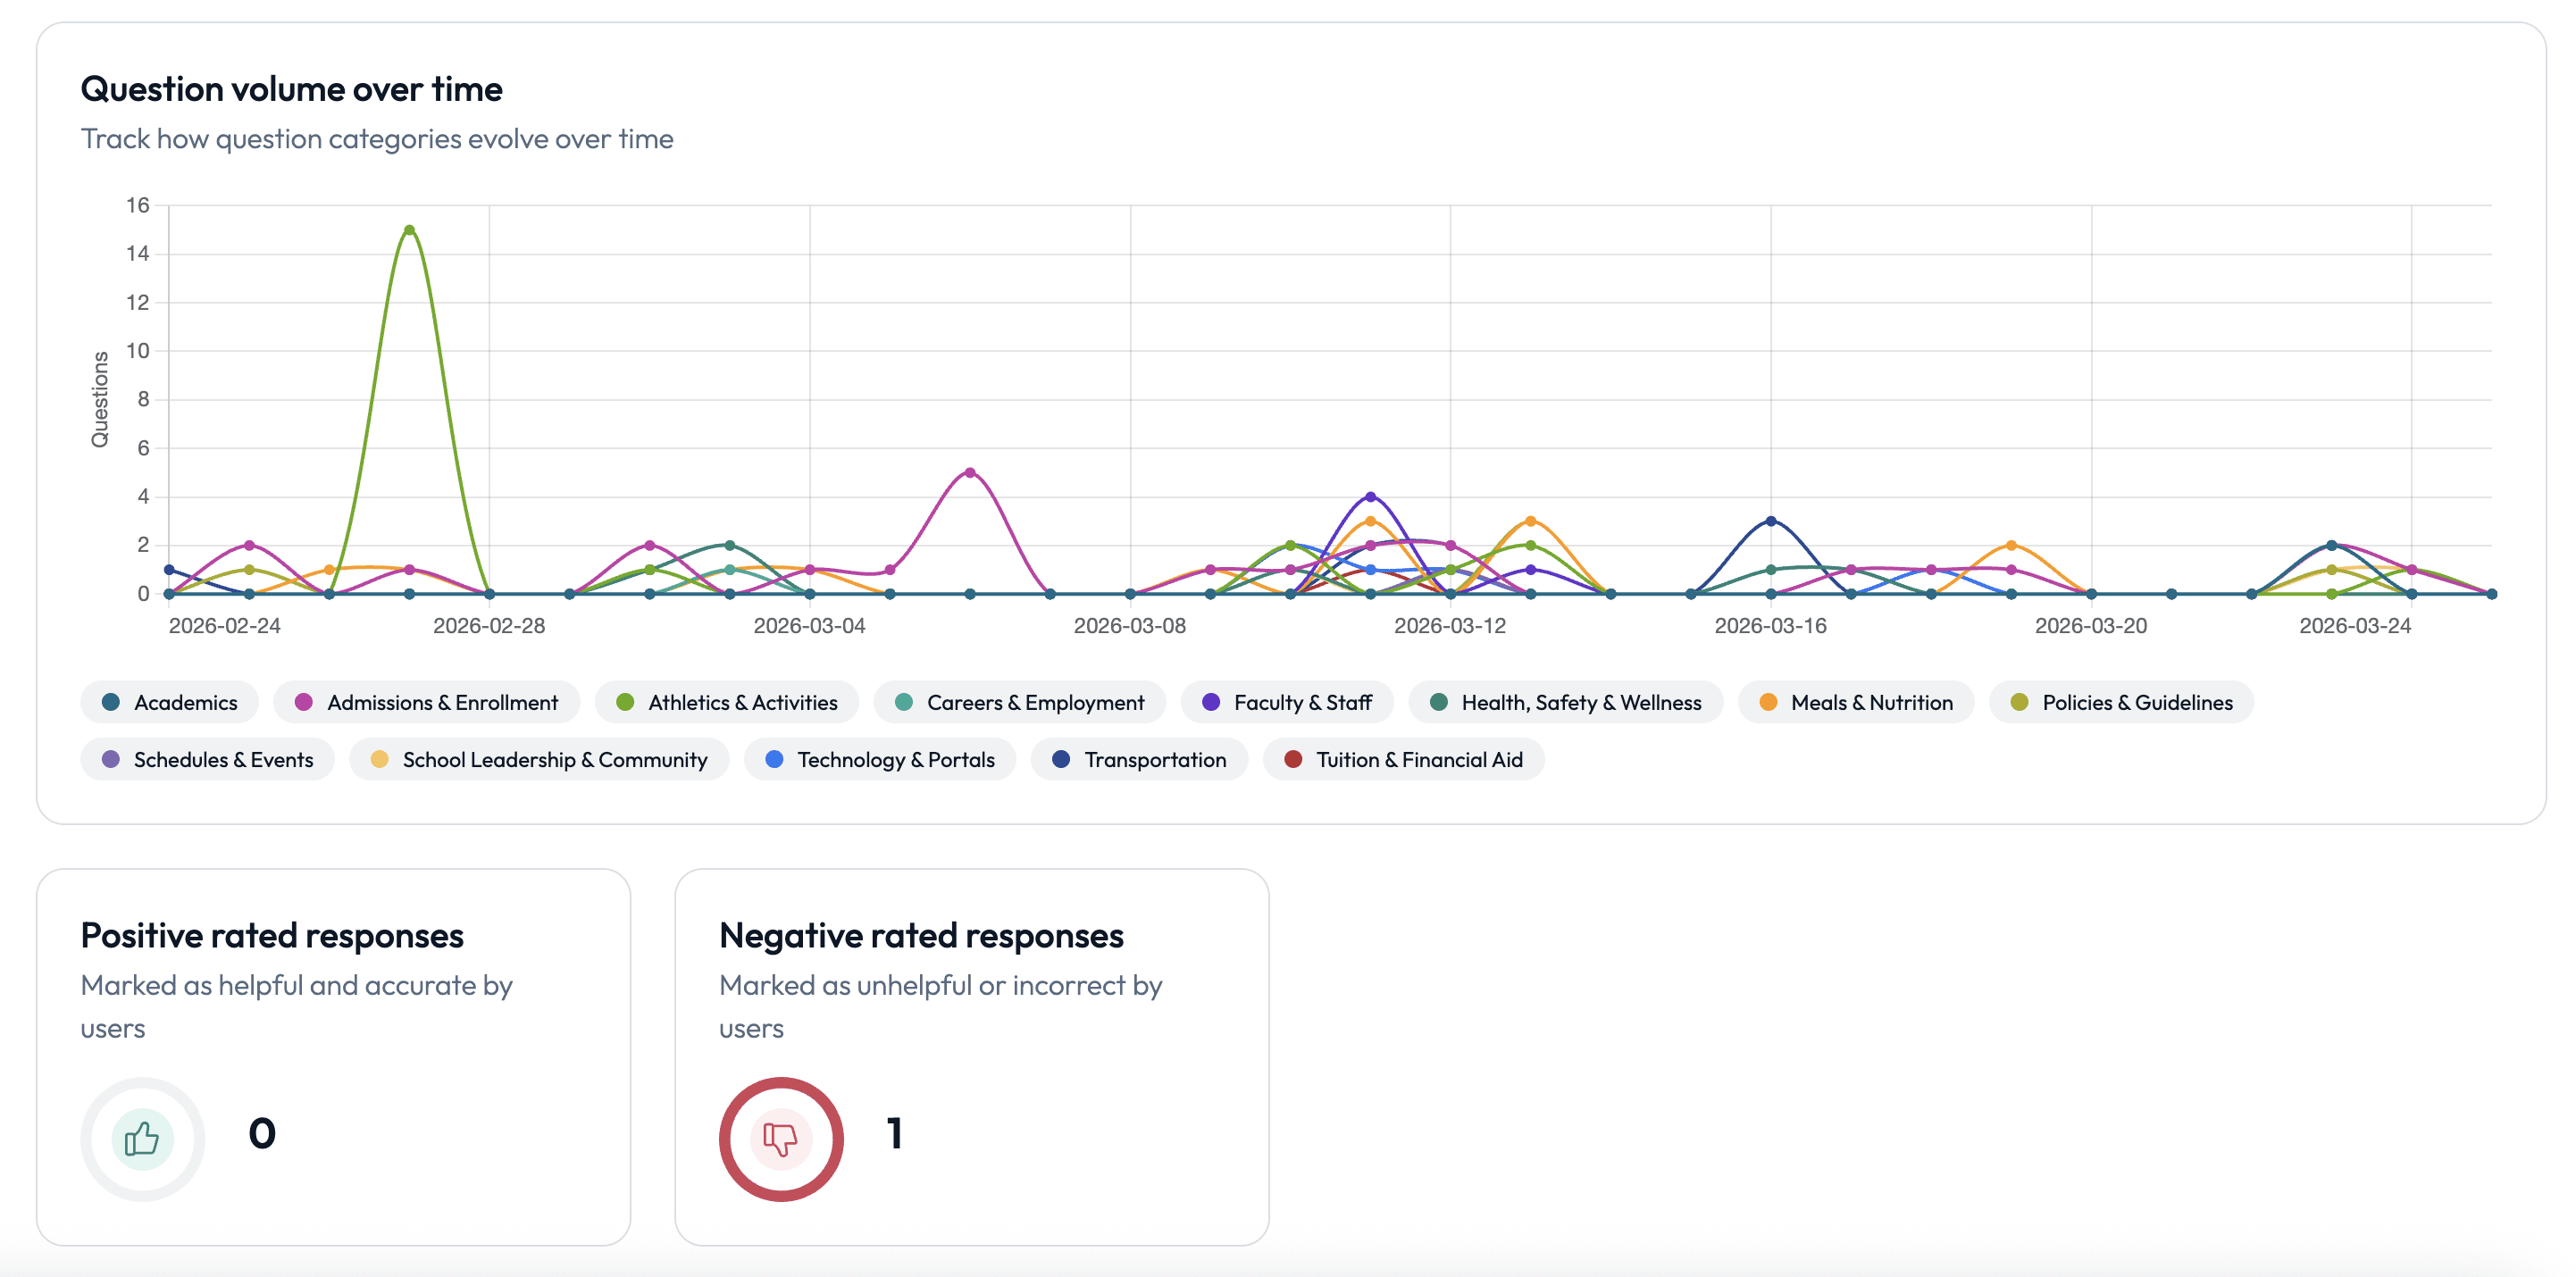Click the Faculty & Staff peak at 4
The width and height of the screenshot is (2576, 1277).
[1371, 497]
